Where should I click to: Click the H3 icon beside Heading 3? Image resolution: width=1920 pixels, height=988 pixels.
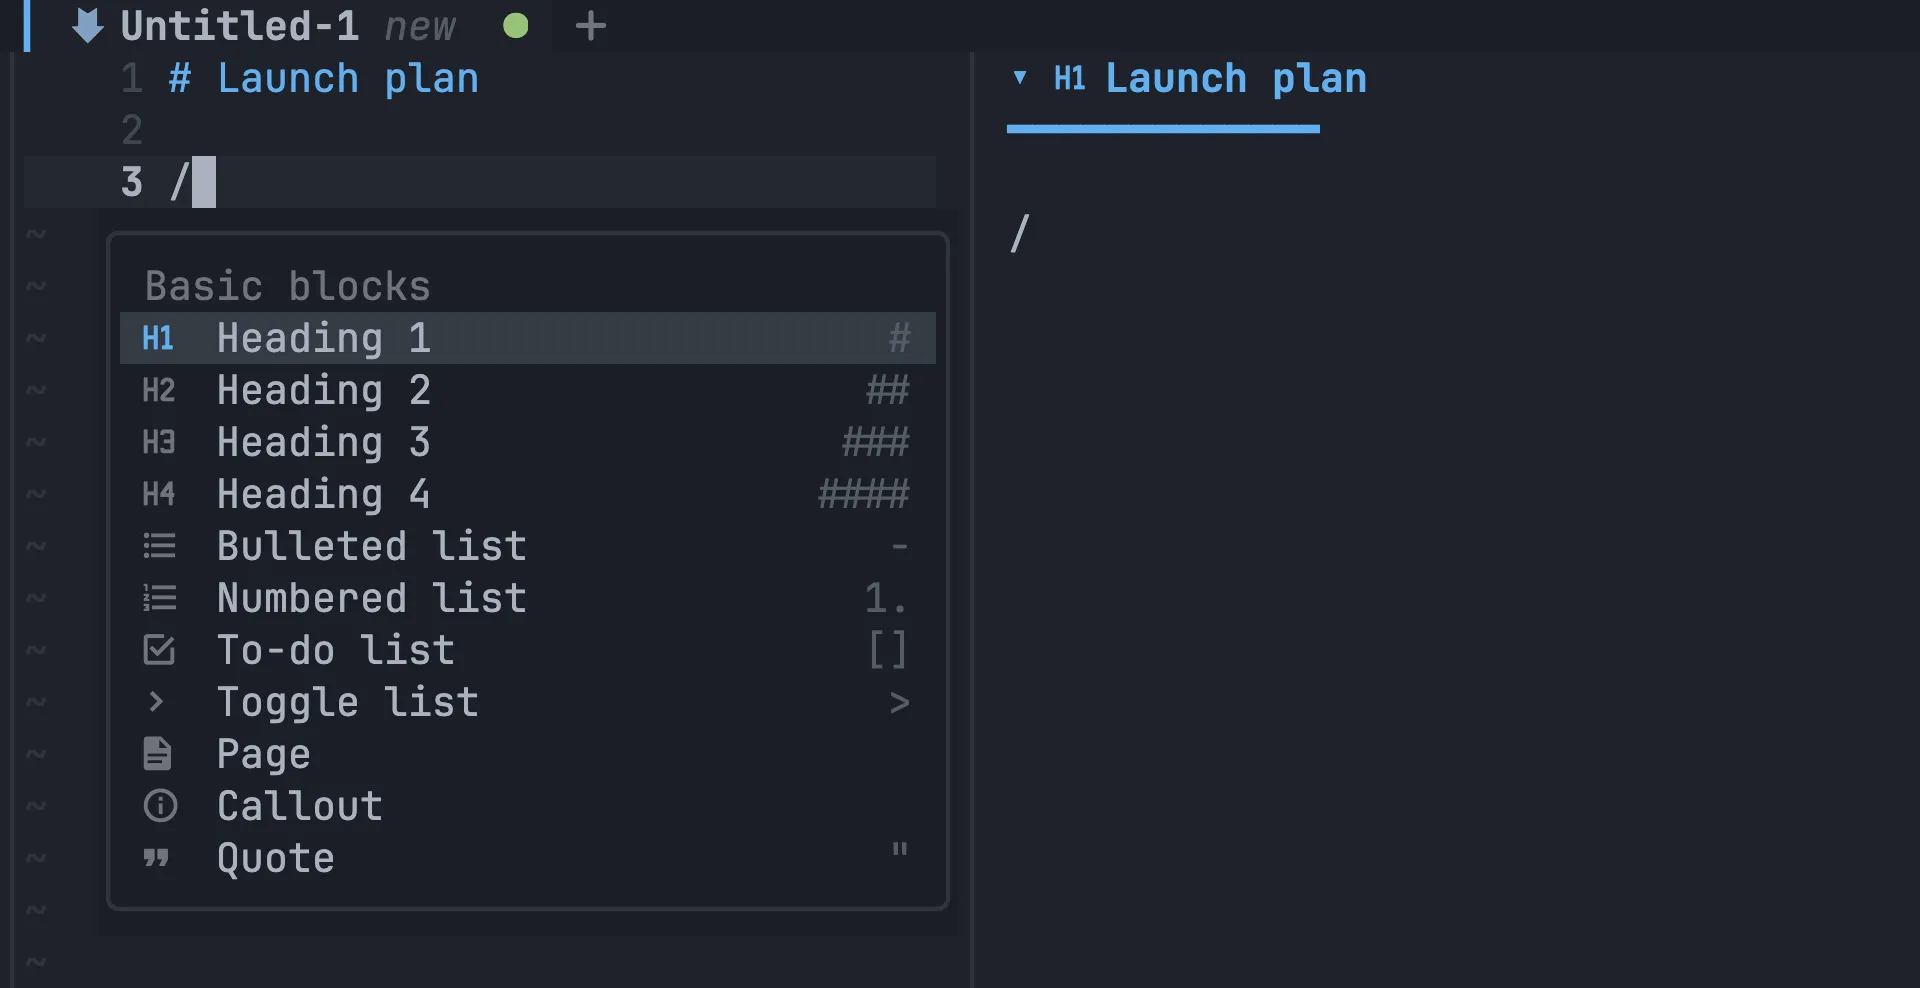[158, 442]
